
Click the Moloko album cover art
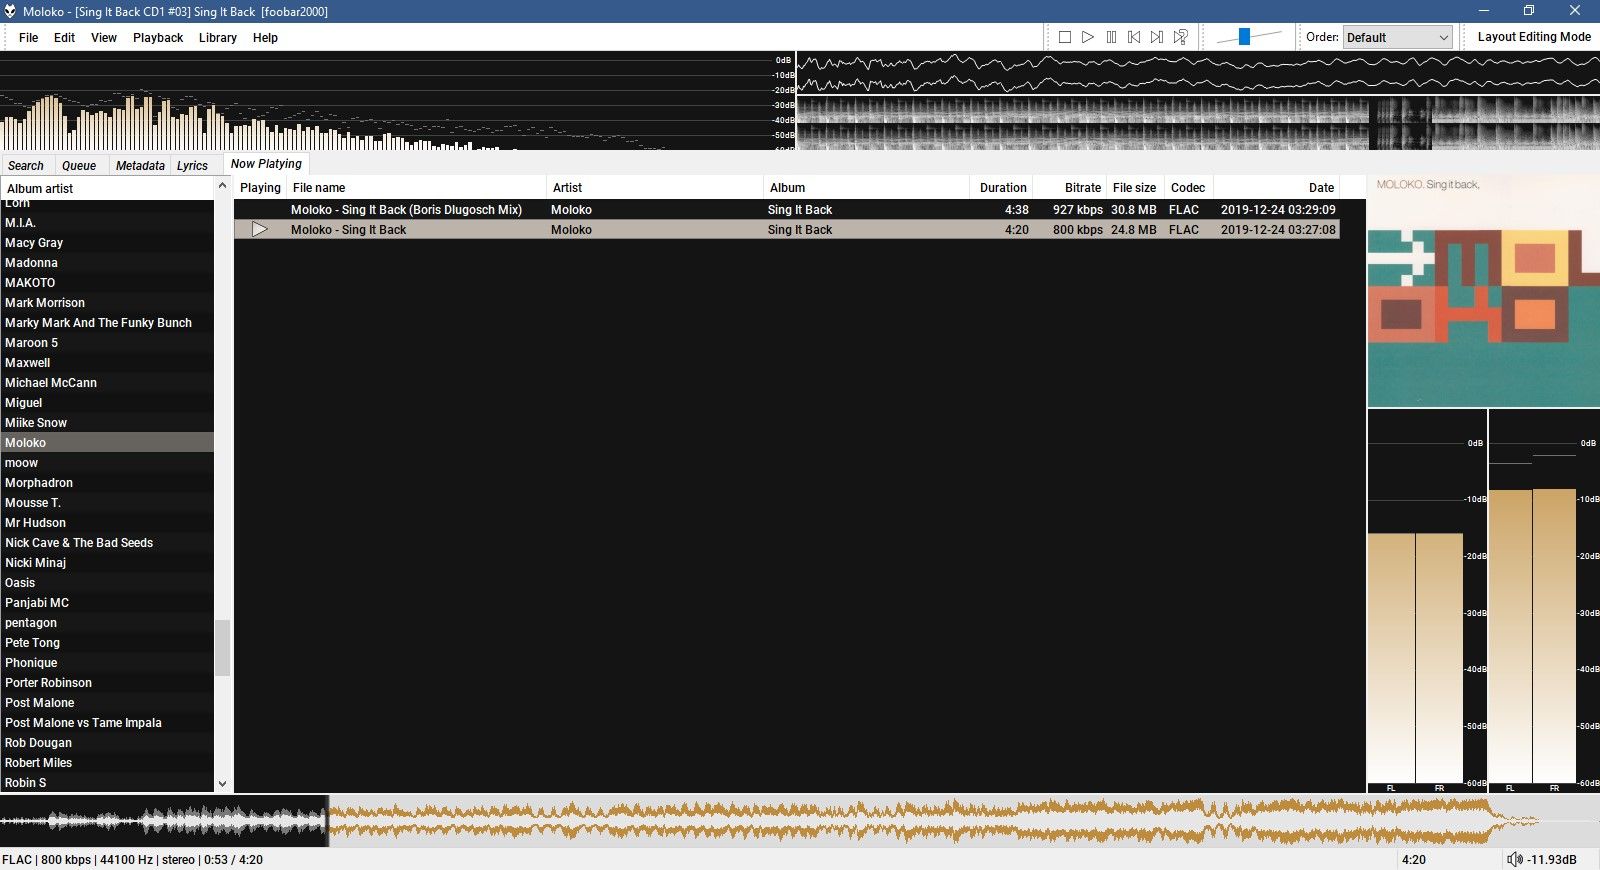tap(1483, 292)
